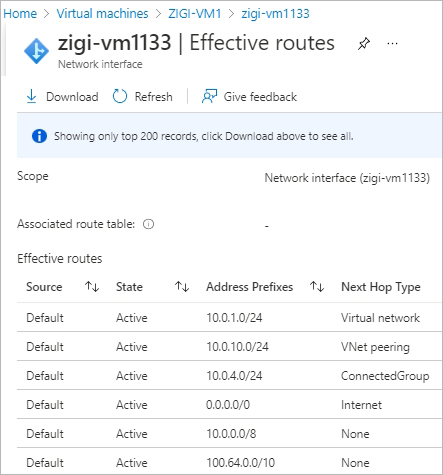Open the more options ellipsis menu
Viewport: 443px width, 475px height.
pyautogui.click(x=393, y=44)
